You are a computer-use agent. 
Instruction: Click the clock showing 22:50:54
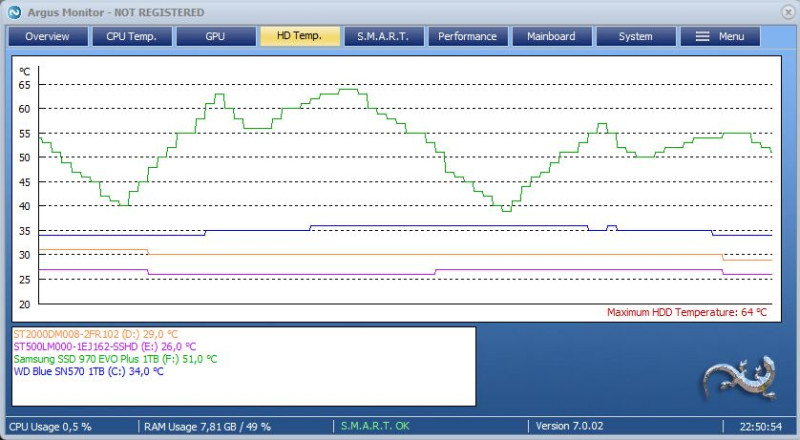coord(761,426)
